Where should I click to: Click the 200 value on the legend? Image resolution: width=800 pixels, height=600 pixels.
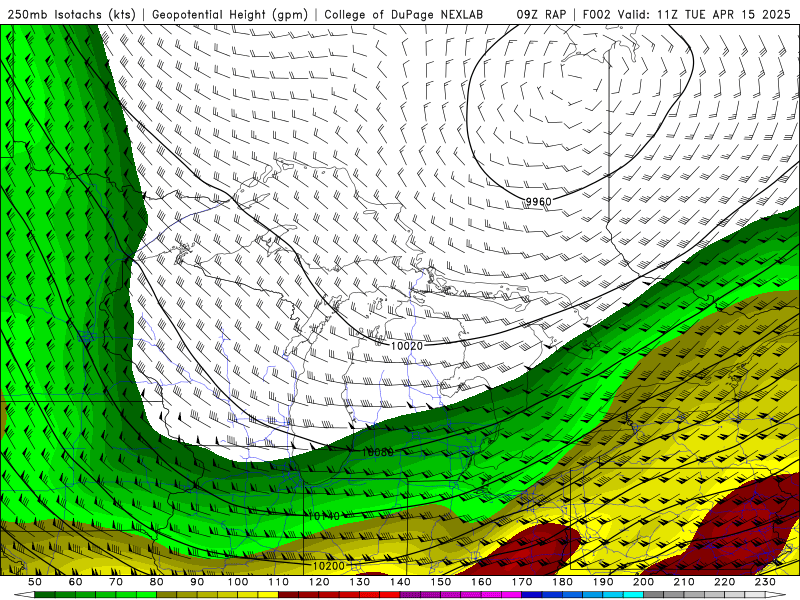tap(644, 582)
